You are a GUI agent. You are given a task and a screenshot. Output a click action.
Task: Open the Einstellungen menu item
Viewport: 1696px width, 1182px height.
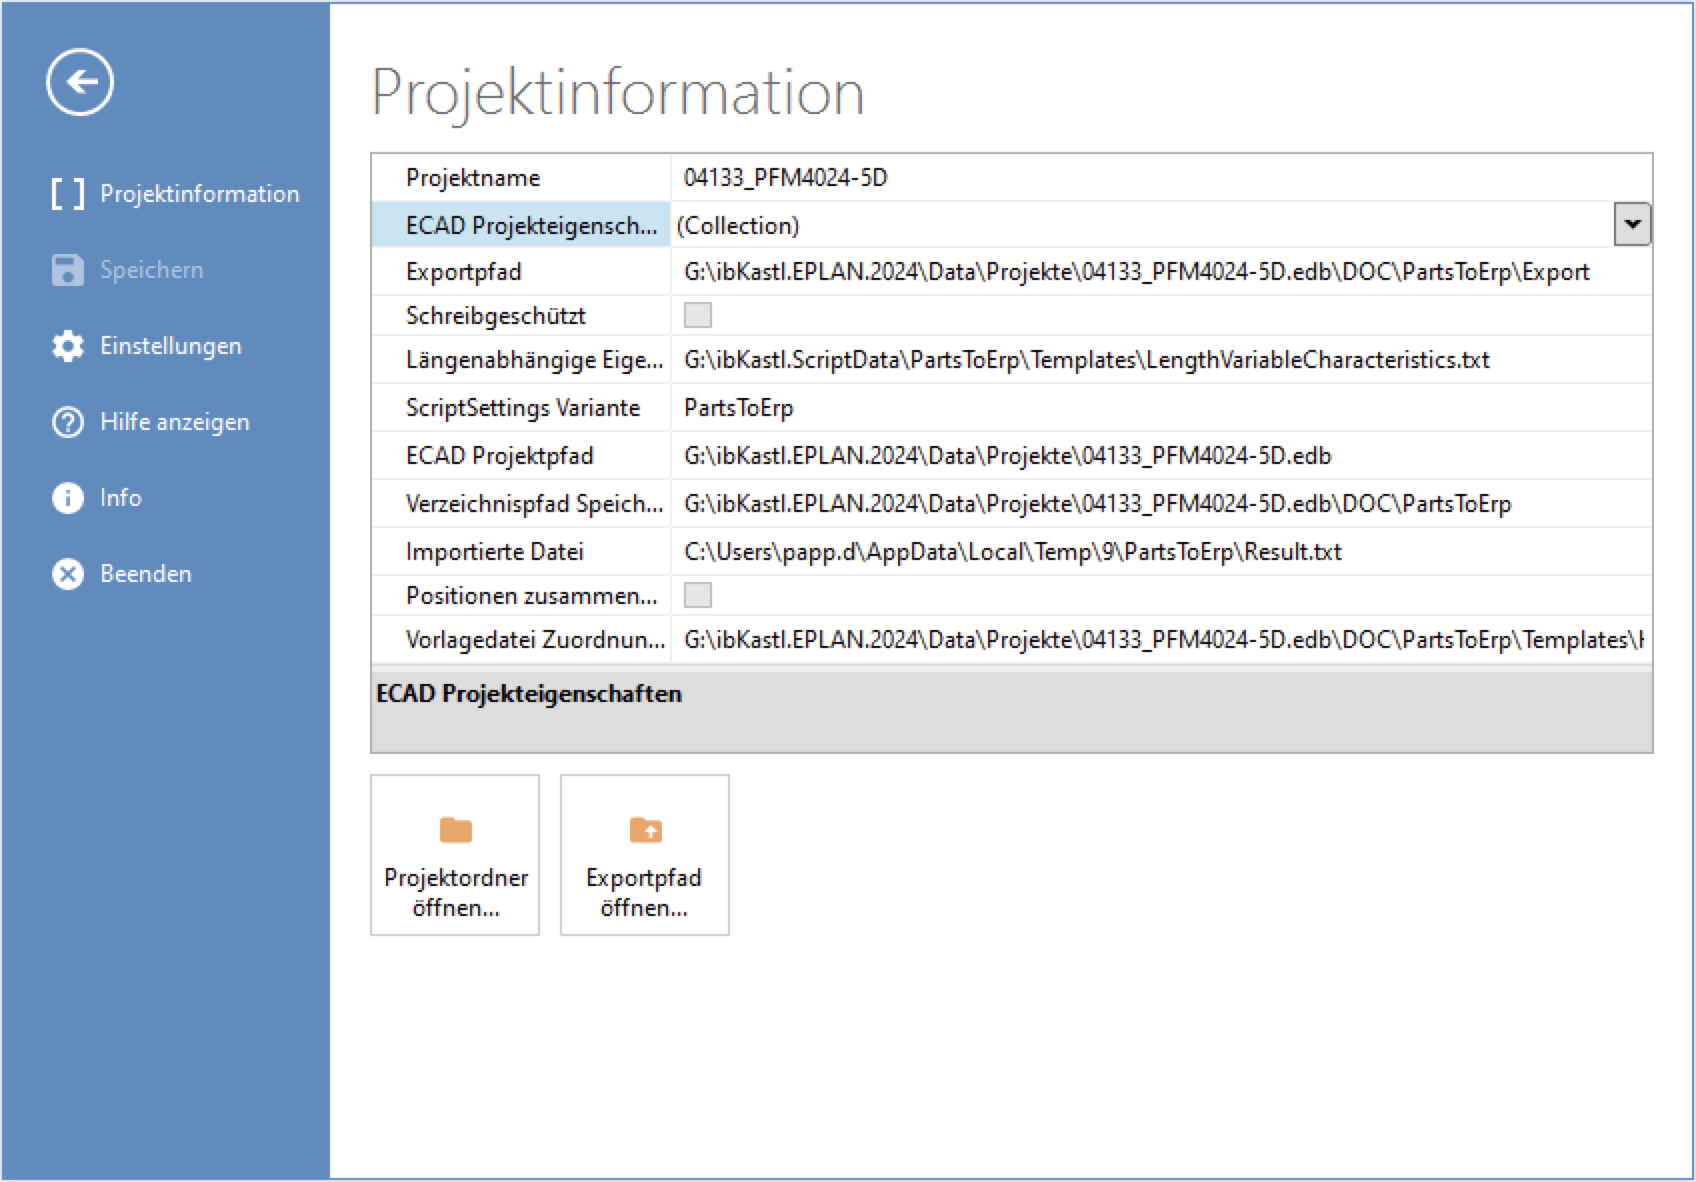[170, 346]
